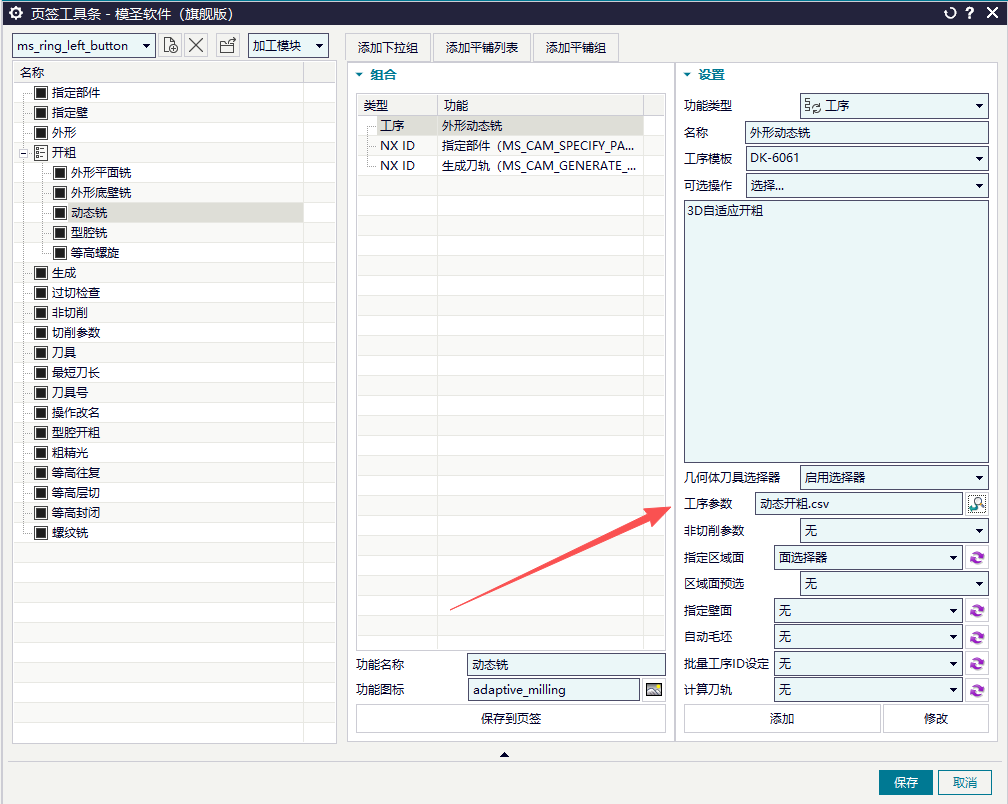Click the 添加平铺组 tab button
Image resolution: width=1008 pixels, height=804 pixels.
[575, 48]
